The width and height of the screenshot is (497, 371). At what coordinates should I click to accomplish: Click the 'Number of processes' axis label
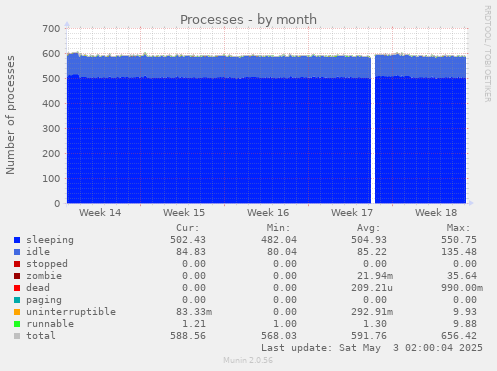(x=10, y=115)
